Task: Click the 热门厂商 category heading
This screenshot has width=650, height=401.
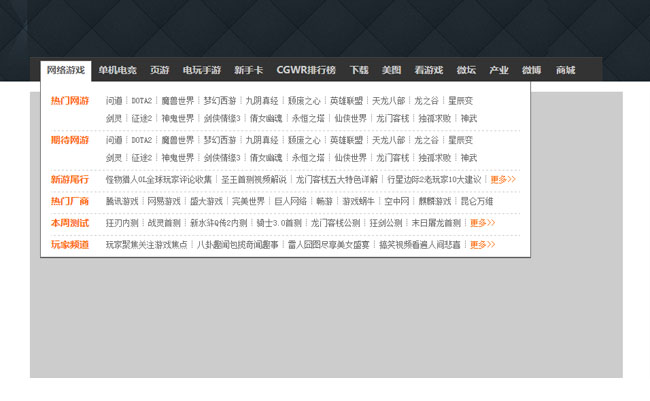Action: 70,202
